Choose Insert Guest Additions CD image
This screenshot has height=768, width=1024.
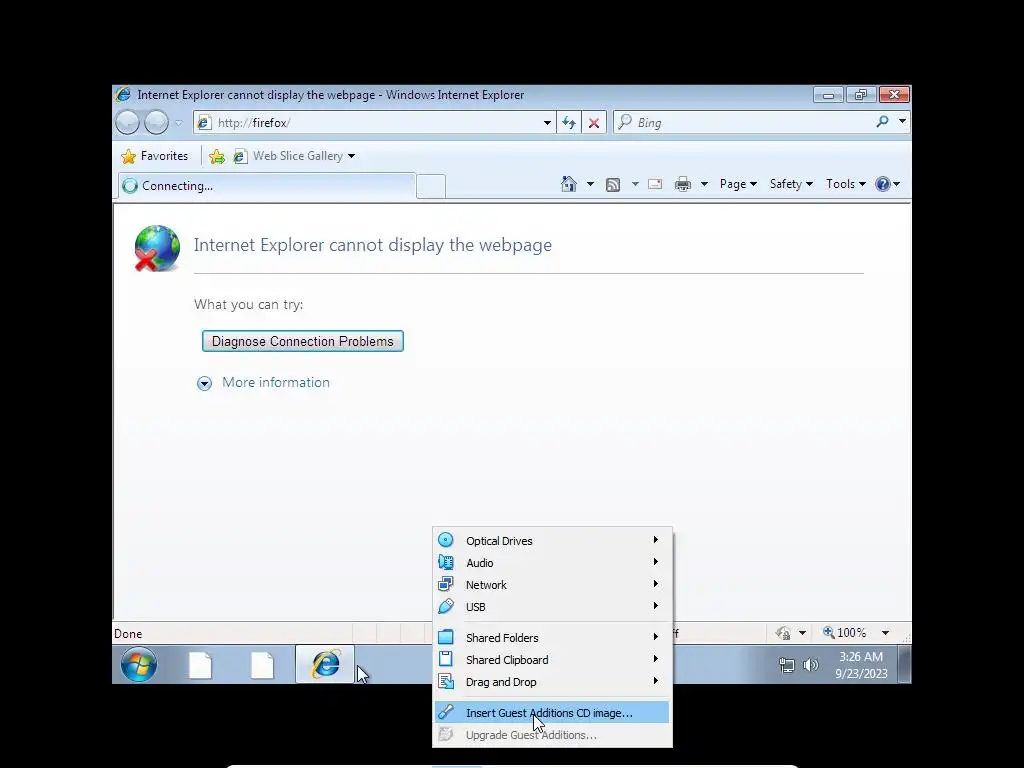[552, 712]
